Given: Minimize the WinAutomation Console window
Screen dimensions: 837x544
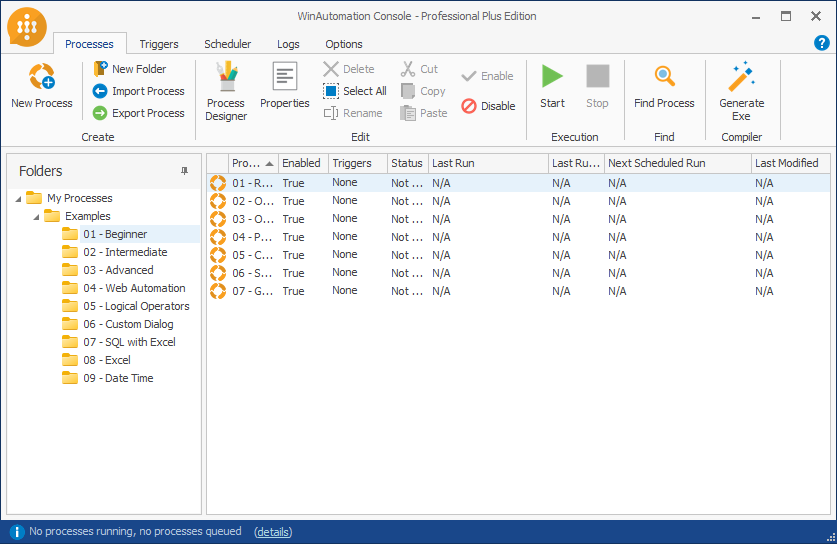Looking at the screenshot, I should tap(756, 17).
